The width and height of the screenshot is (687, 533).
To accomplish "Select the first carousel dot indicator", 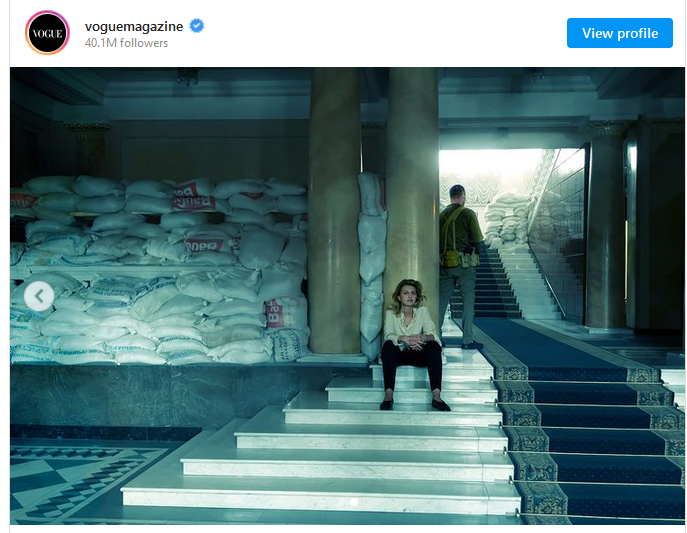I will tap(341, 502).
